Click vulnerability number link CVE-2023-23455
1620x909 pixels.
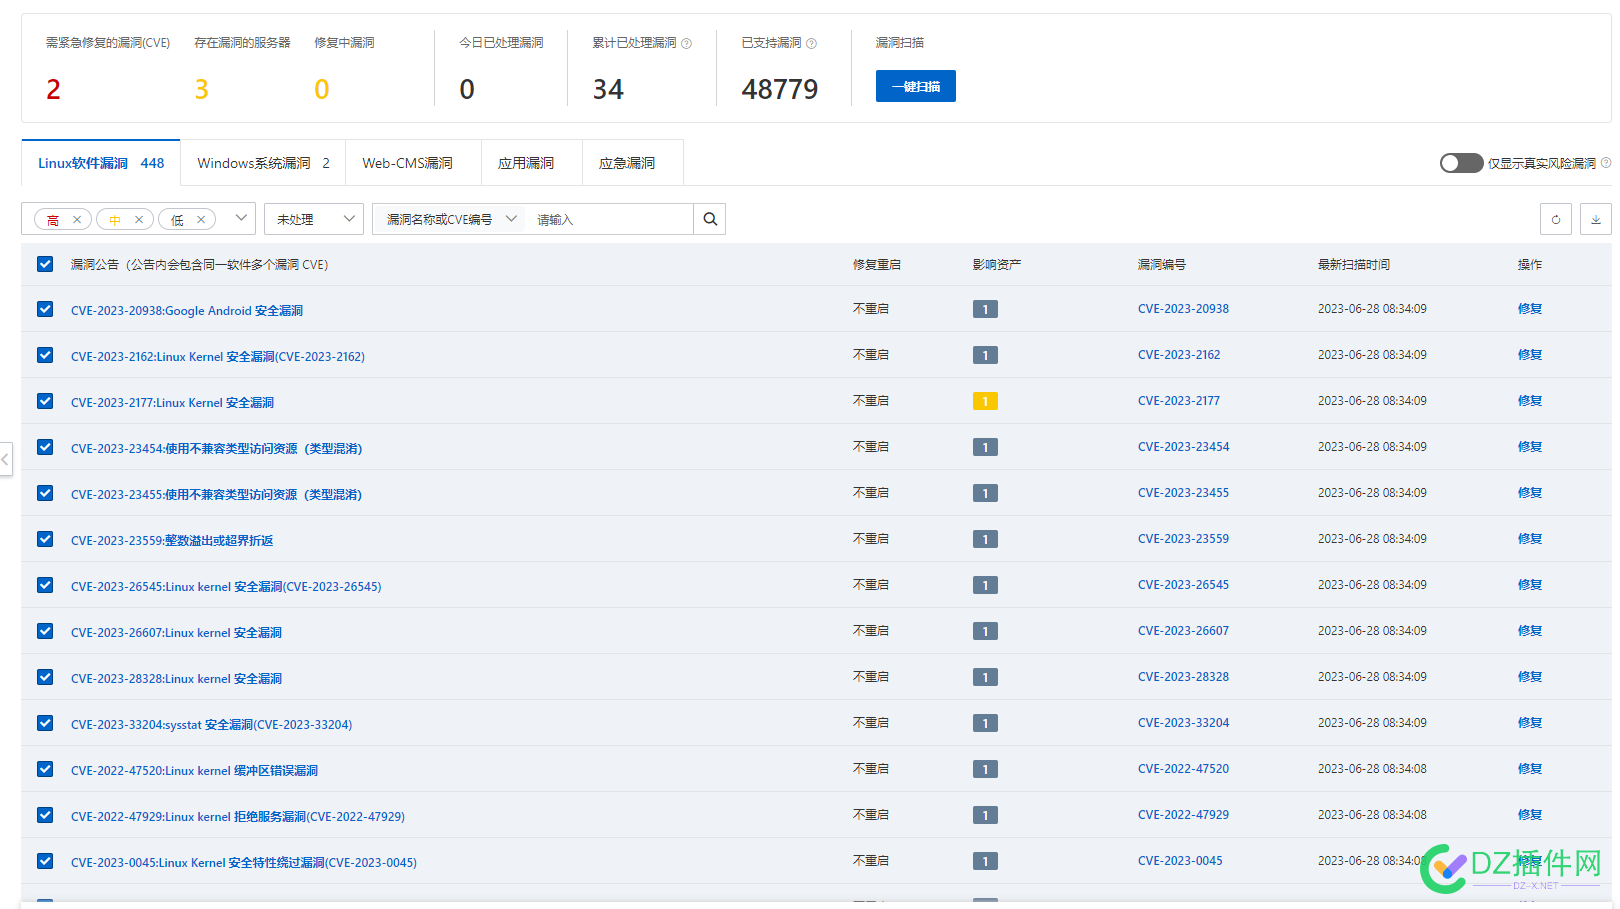tap(1183, 493)
